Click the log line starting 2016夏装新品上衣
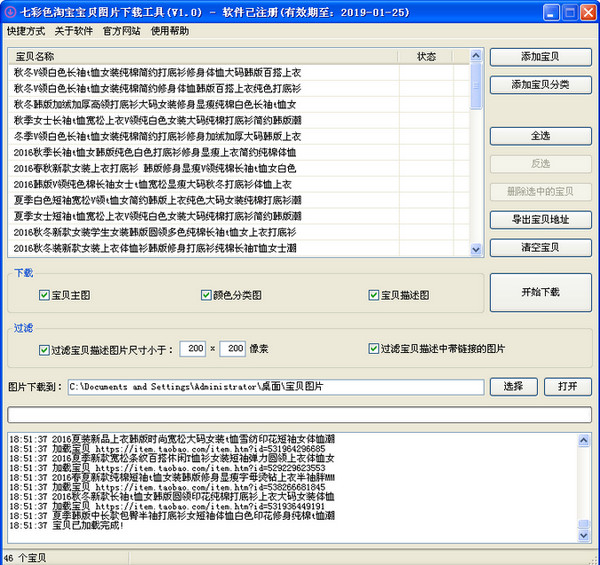 pyautogui.click(x=172, y=439)
